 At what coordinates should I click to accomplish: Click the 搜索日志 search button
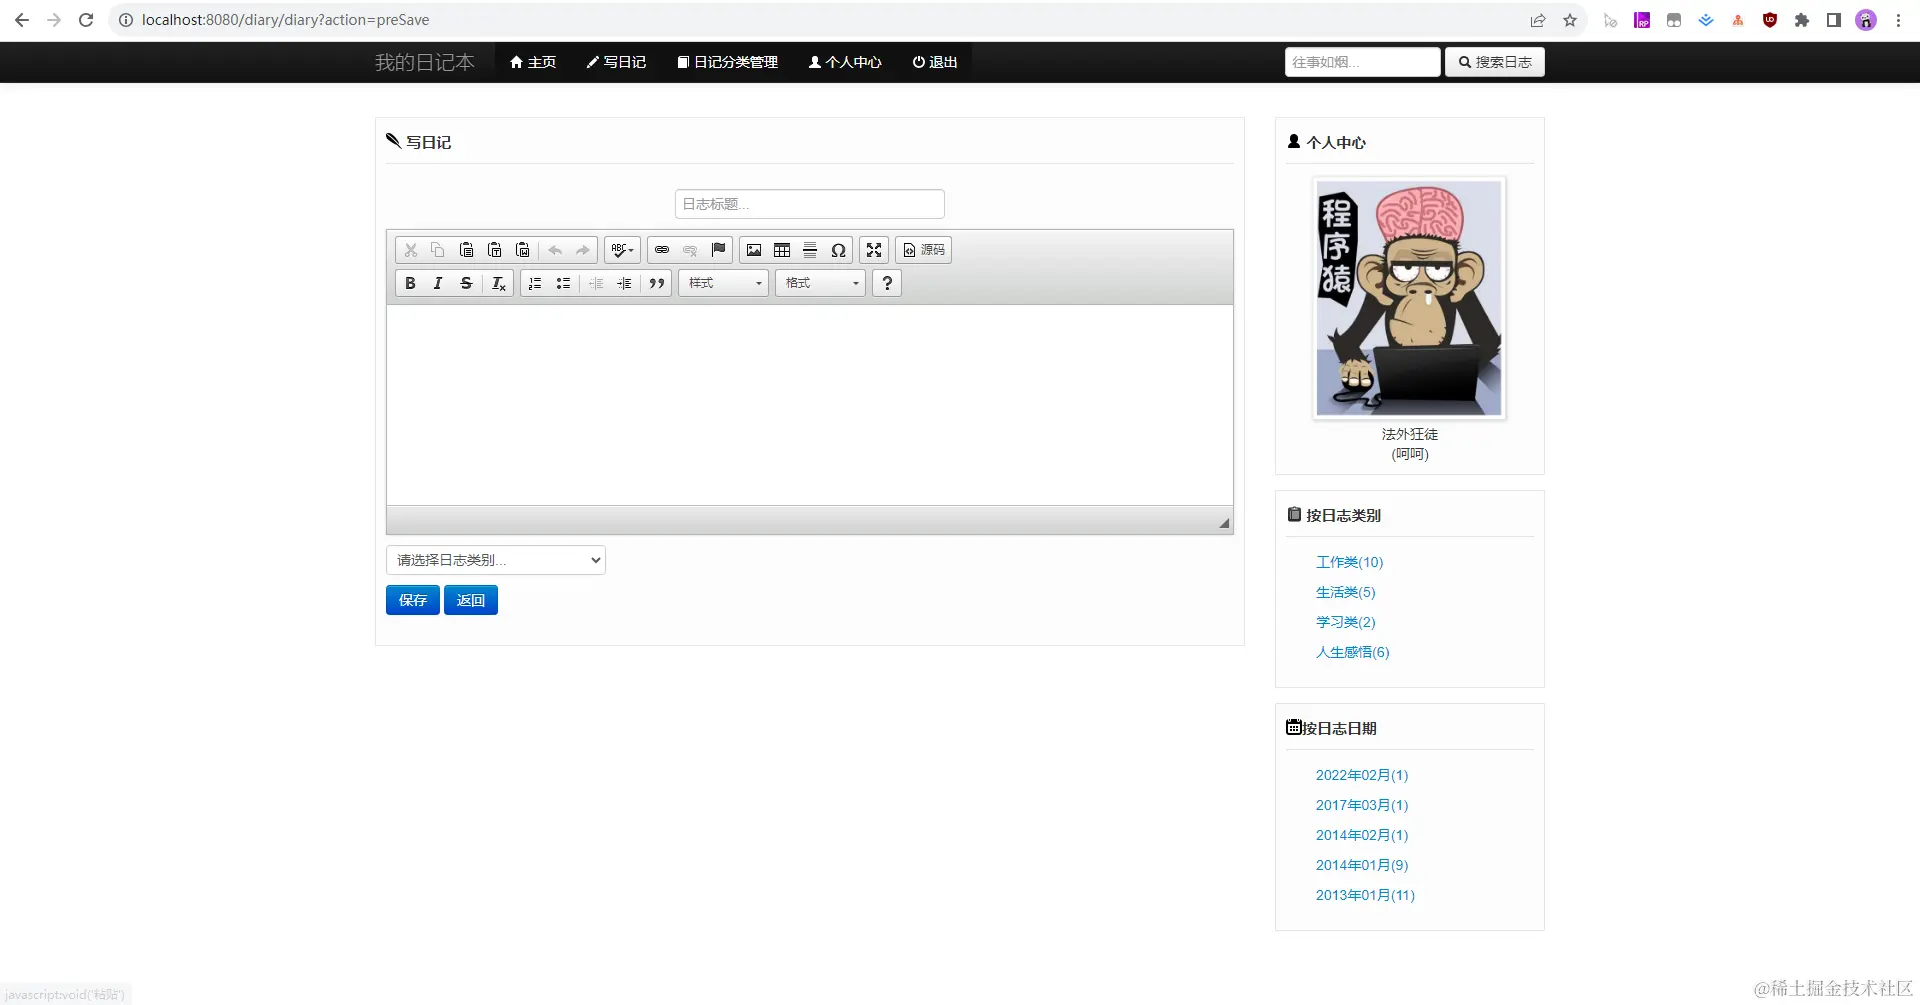click(1495, 62)
